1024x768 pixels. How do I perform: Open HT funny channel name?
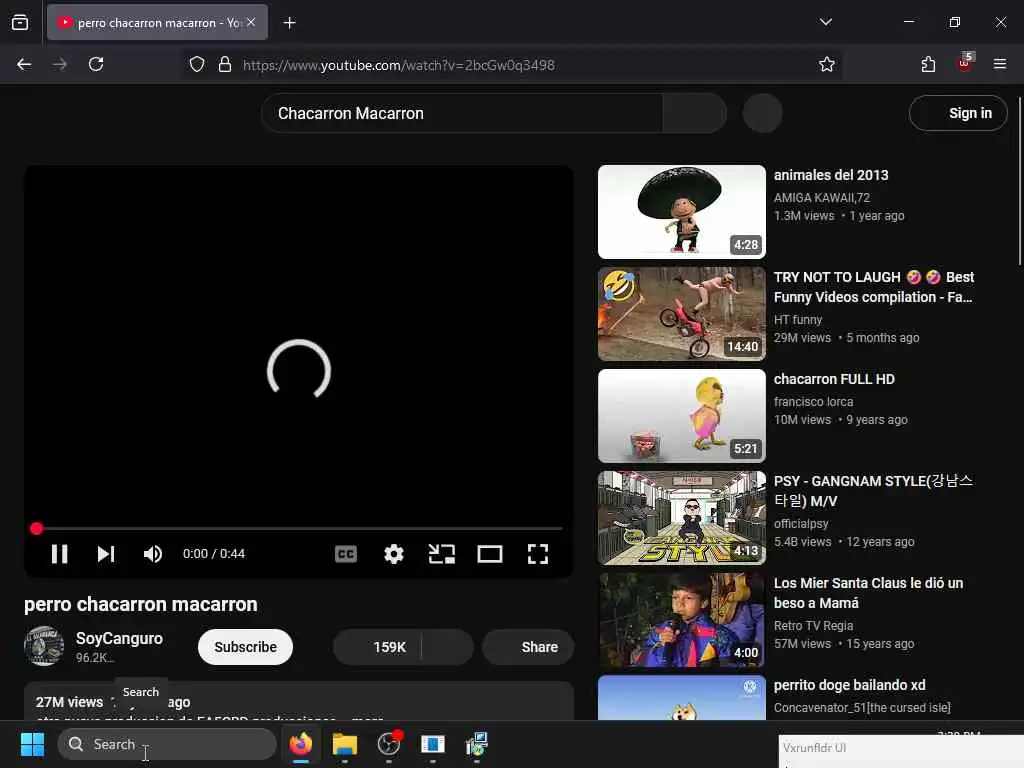coord(798,319)
